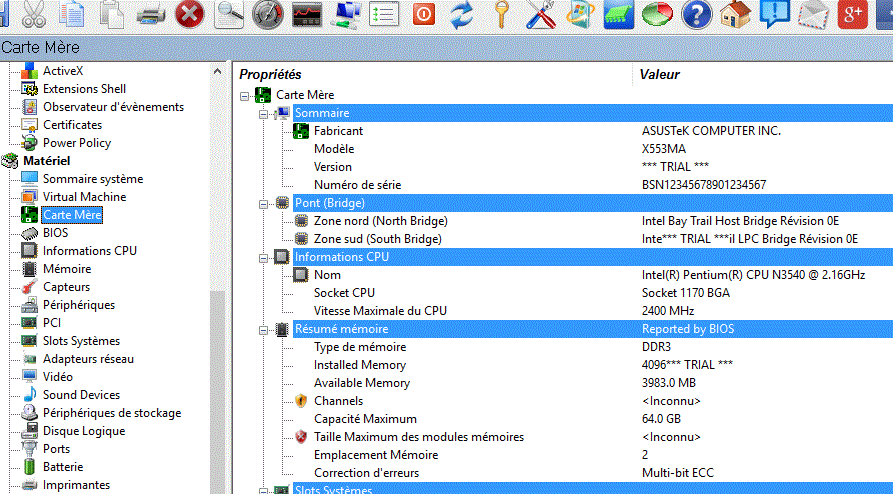The width and height of the screenshot is (893, 494).
Task: Open Batterie tree item
Action: click(63, 467)
